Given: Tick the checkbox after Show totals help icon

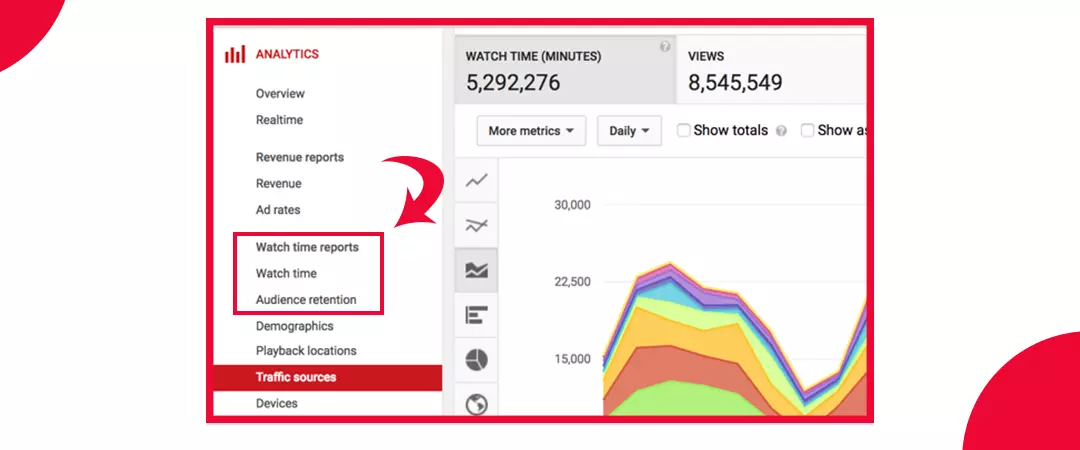Looking at the screenshot, I should pyautogui.click(x=807, y=130).
